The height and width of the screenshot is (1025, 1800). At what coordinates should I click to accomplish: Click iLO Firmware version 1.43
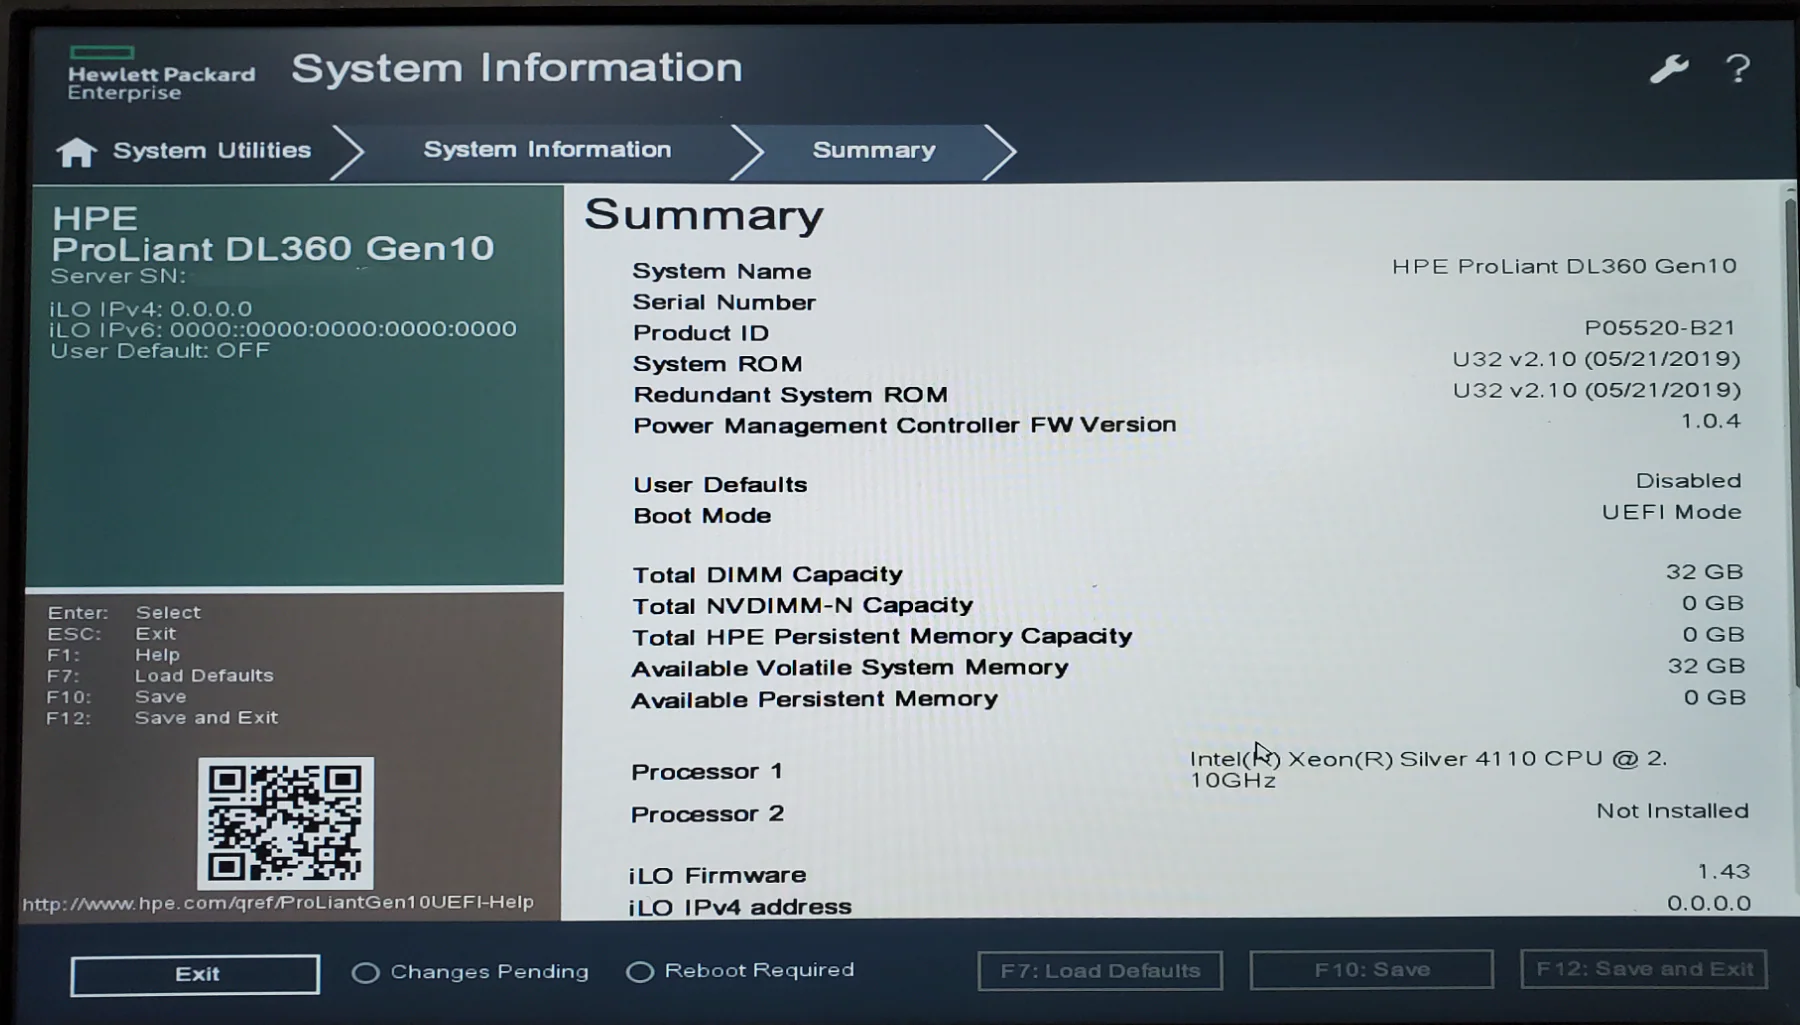[1724, 872]
